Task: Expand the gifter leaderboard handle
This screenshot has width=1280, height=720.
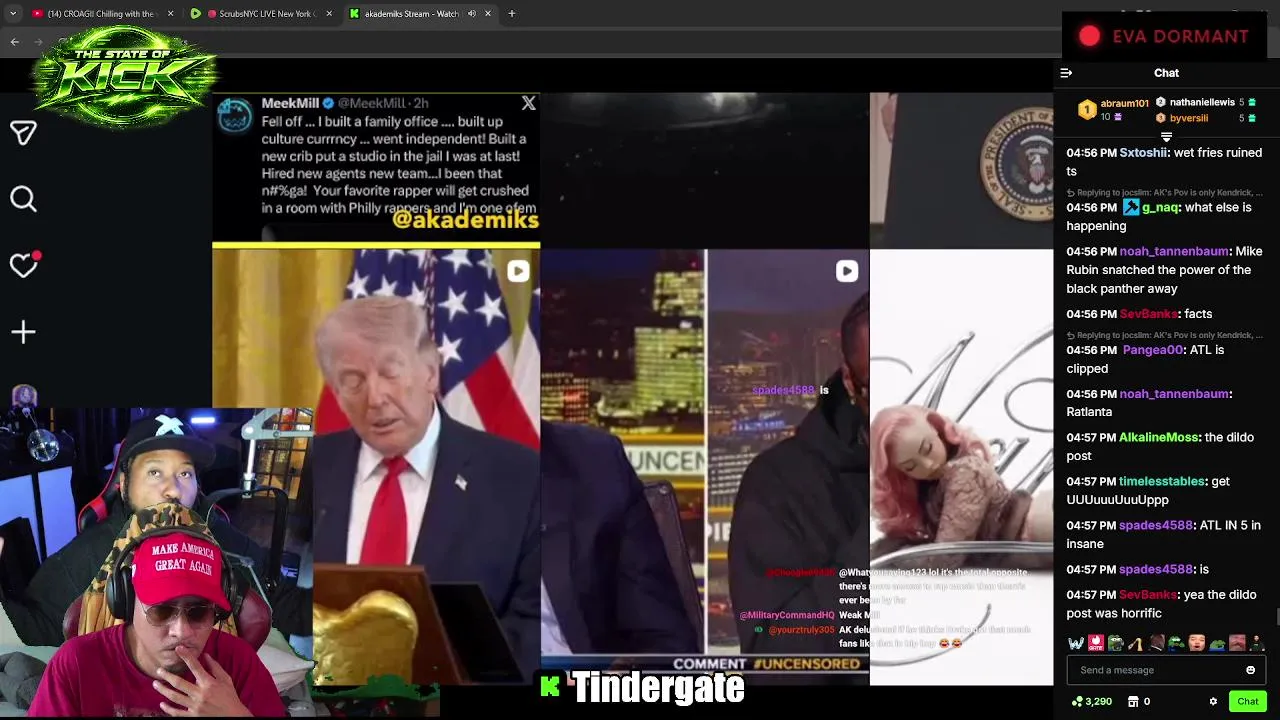Action: tap(1166, 137)
